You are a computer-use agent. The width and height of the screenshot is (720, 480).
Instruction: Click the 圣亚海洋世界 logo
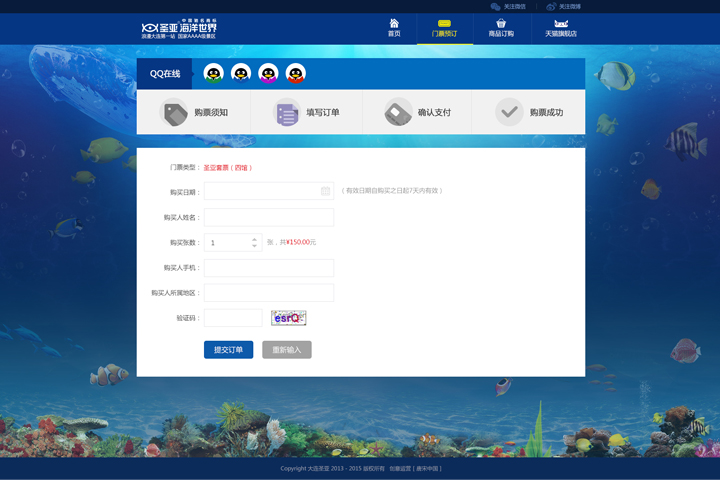click(179, 29)
